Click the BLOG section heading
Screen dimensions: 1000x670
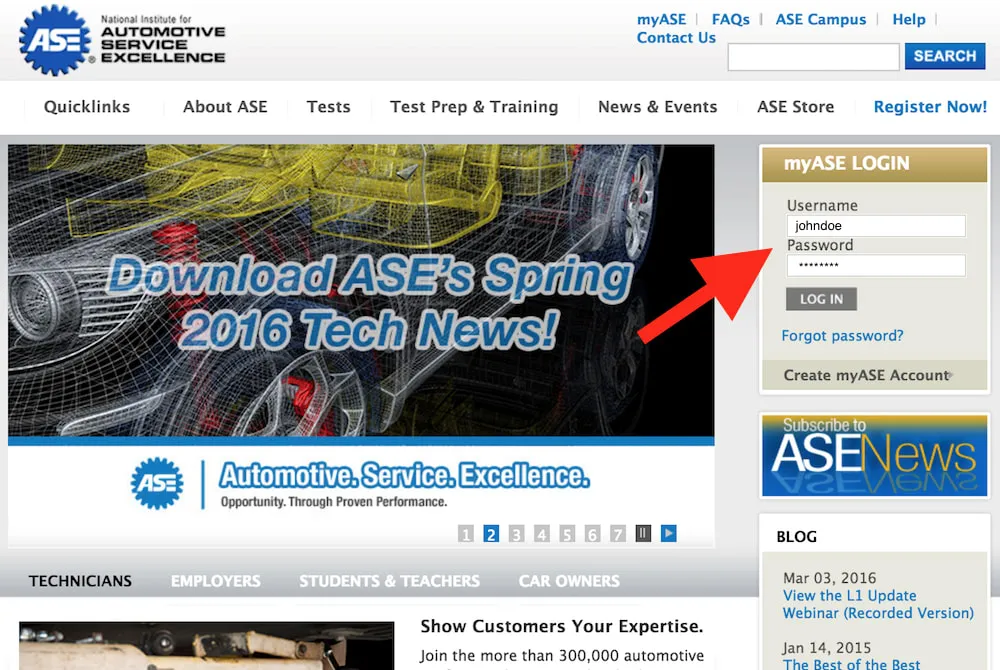(796, 537)
